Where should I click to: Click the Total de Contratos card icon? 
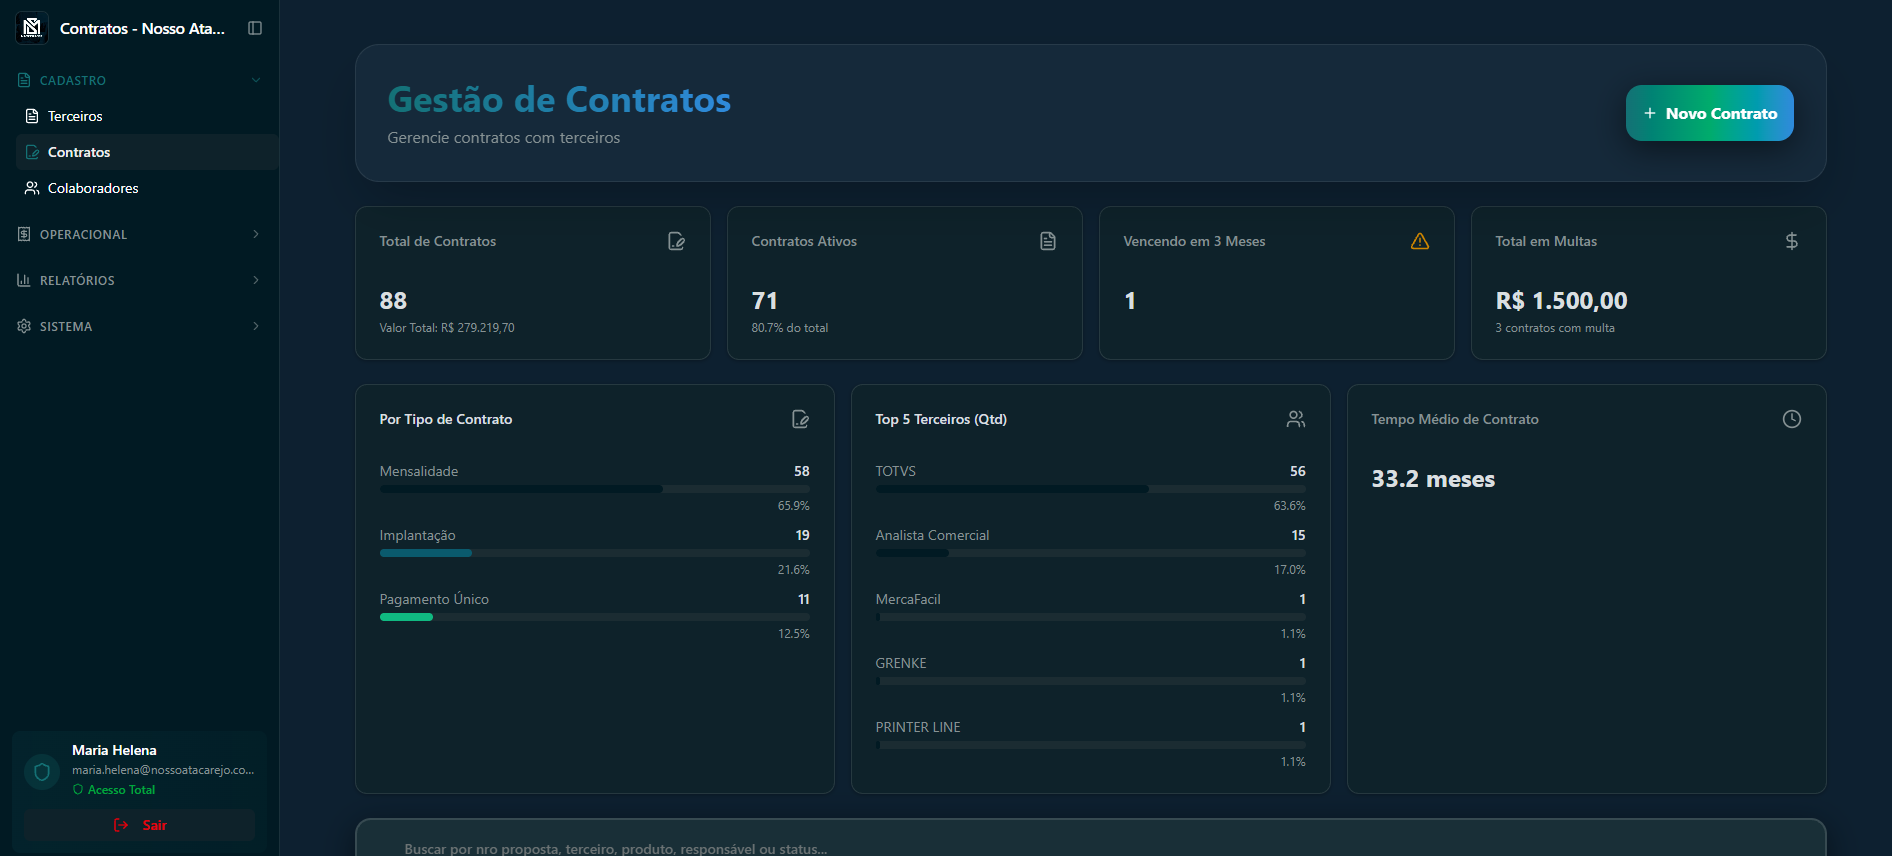(677, 241)
